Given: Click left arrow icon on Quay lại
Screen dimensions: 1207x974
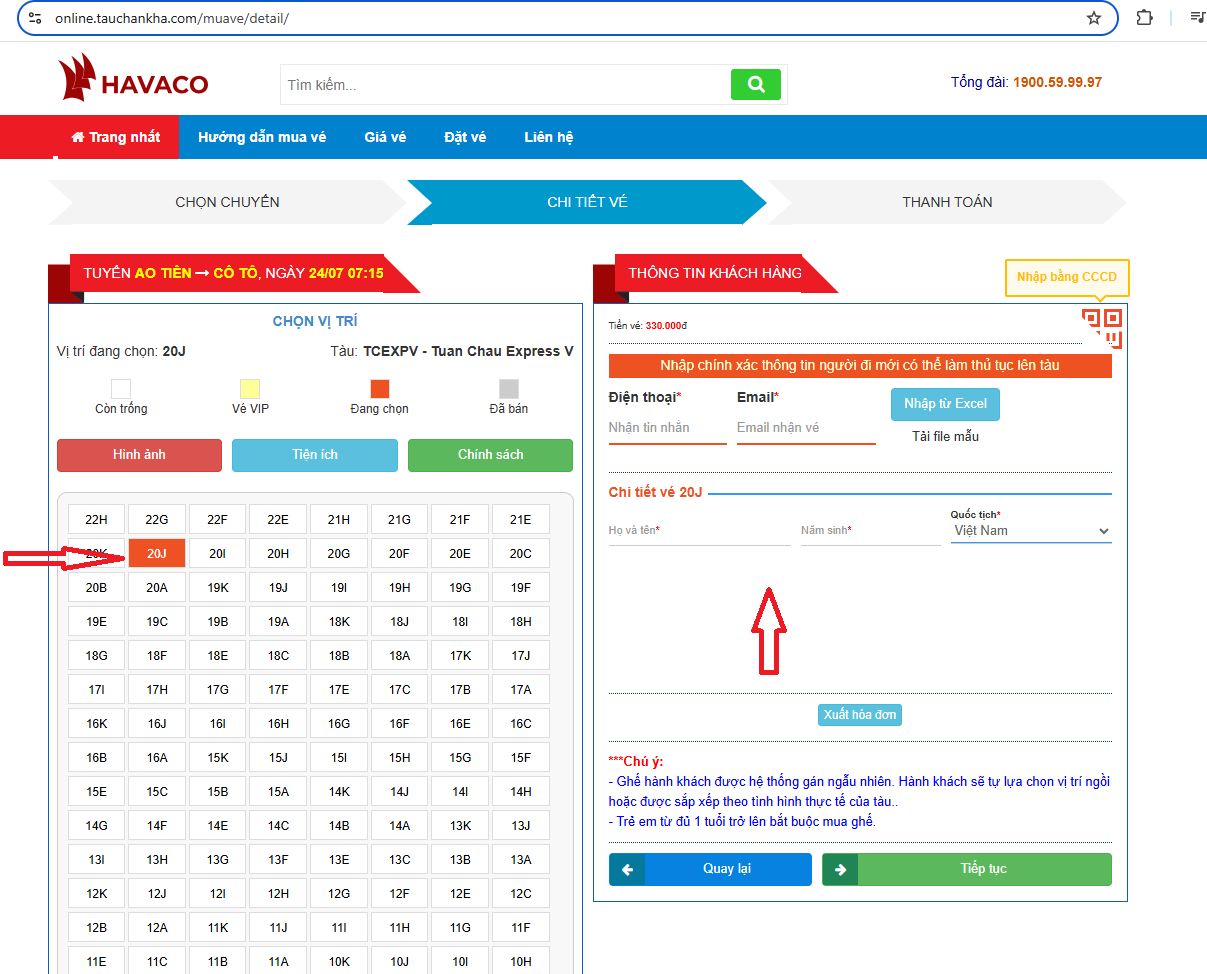Looking at the screenshot, I should click(x=627, y=869).
